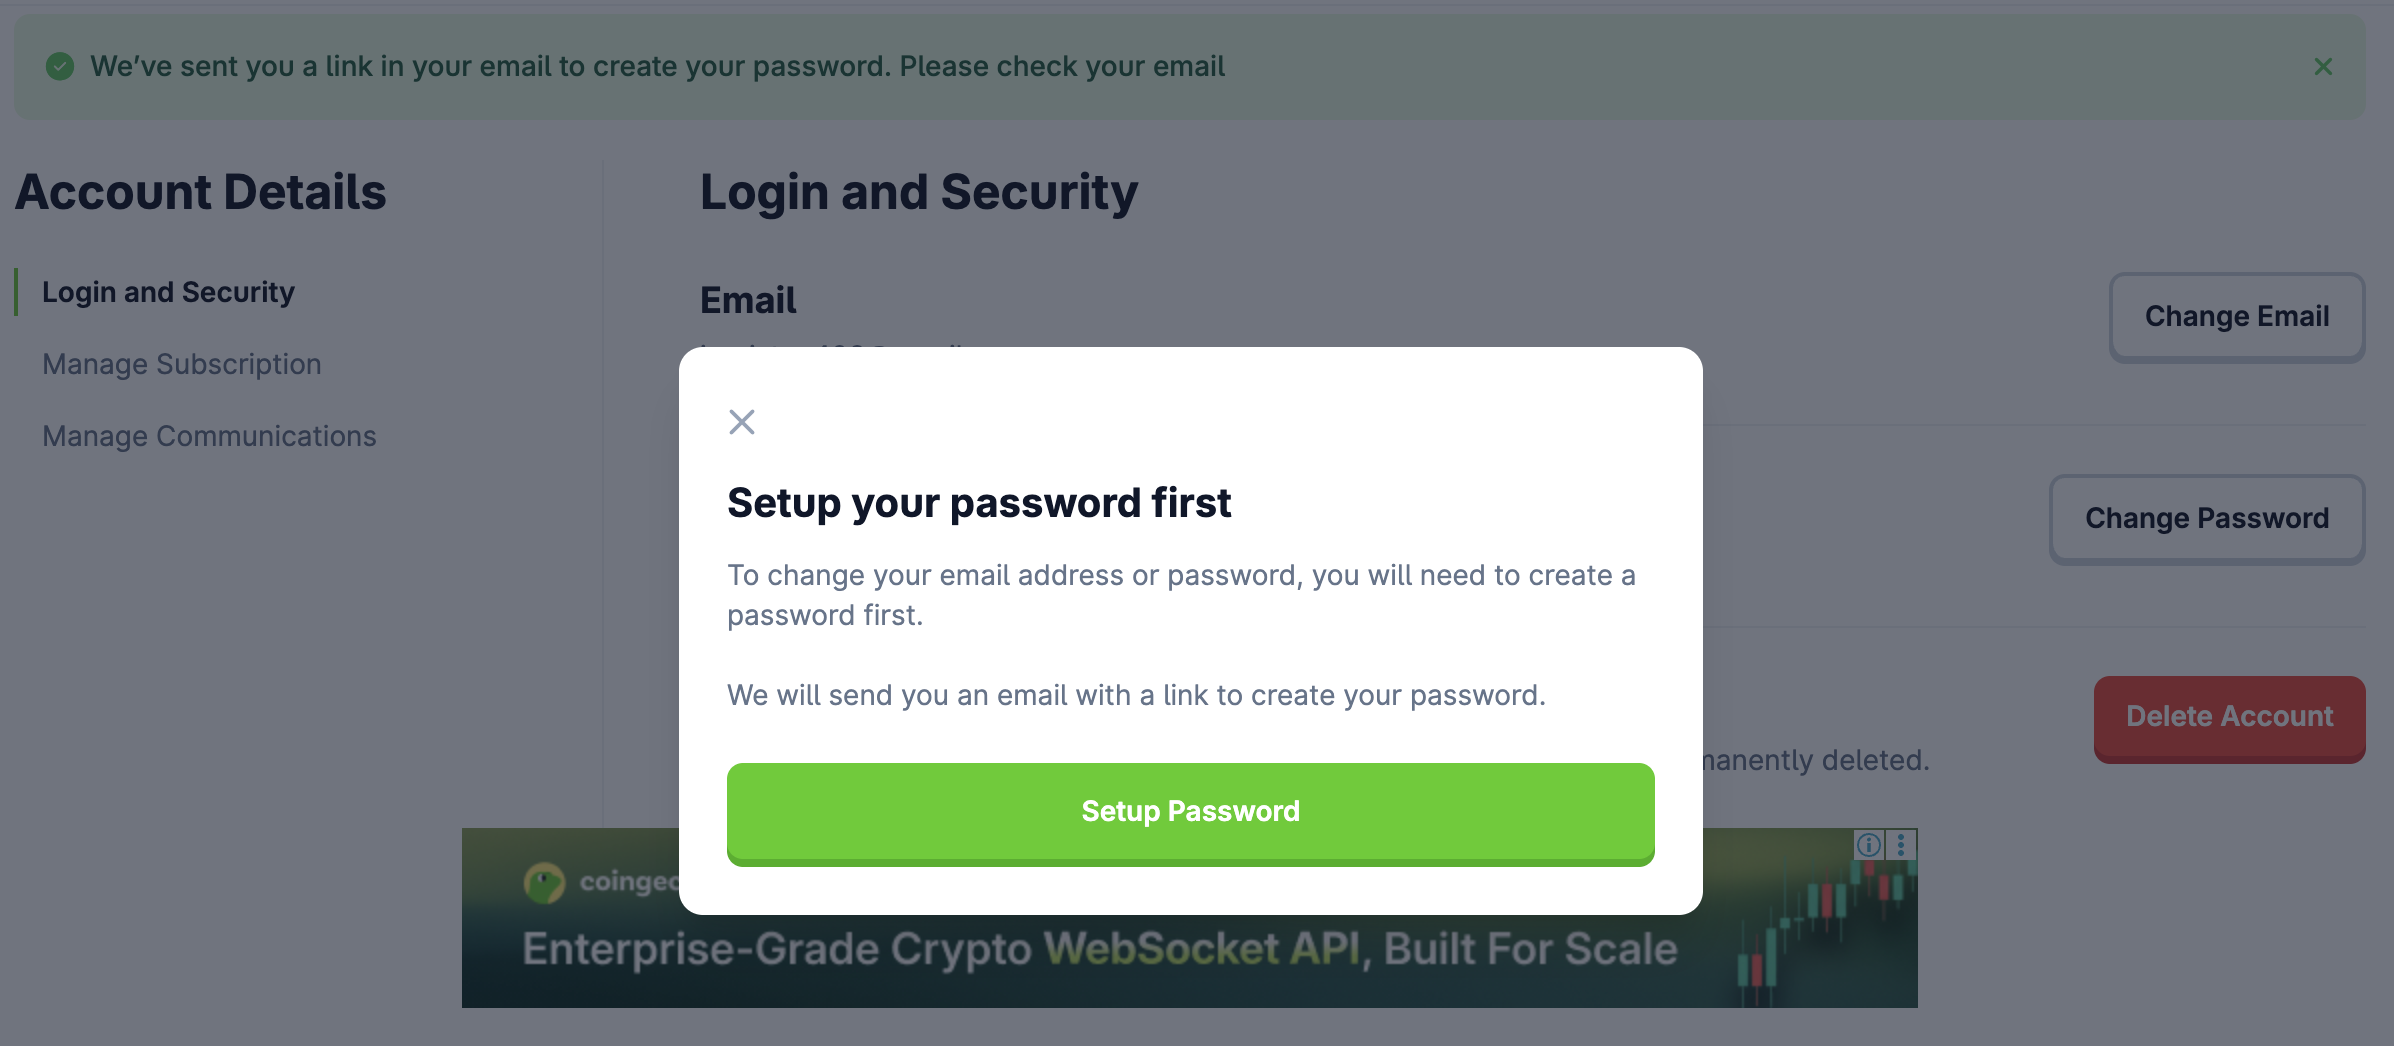Select Login and Security in the sidebar

pos(167,291)
